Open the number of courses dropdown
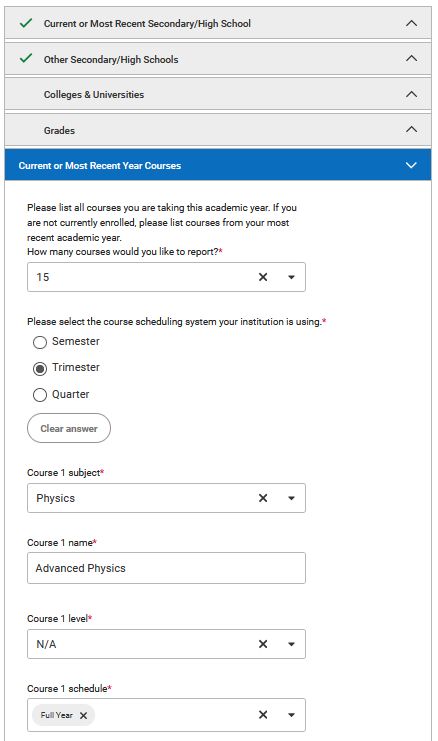Screen dimensions: 438x741 (292, 277)
